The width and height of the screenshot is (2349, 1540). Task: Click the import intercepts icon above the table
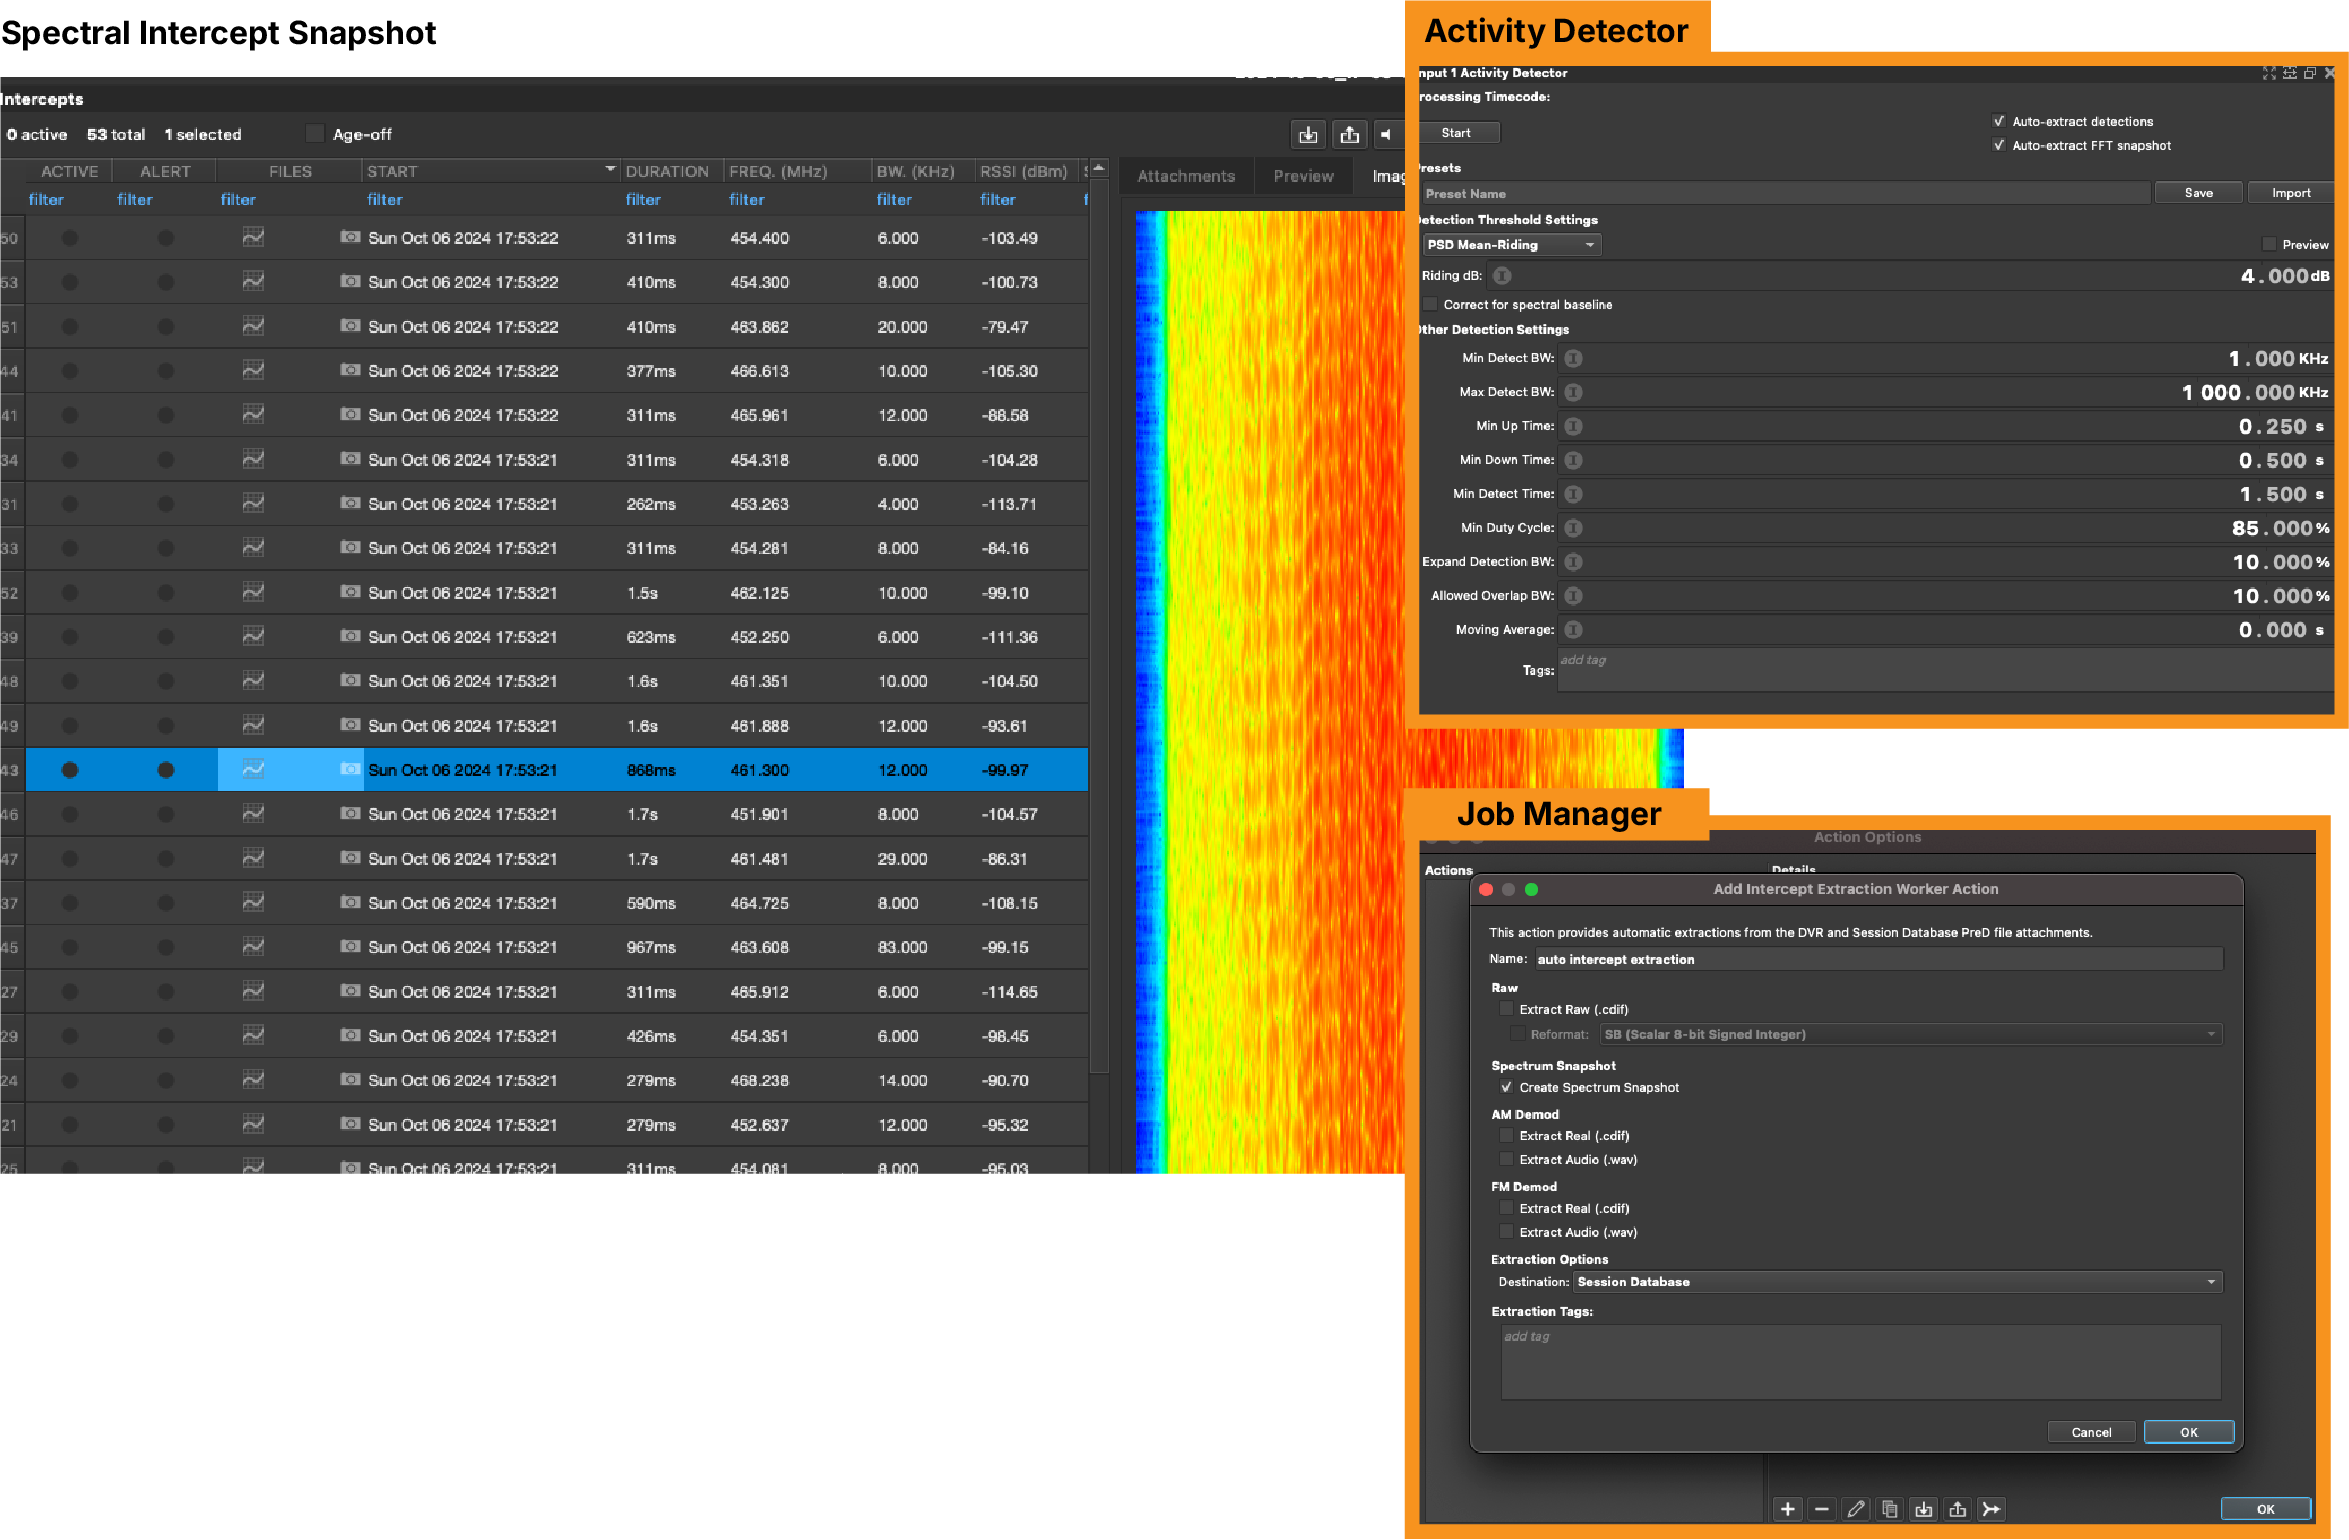tap(1308, 135)
